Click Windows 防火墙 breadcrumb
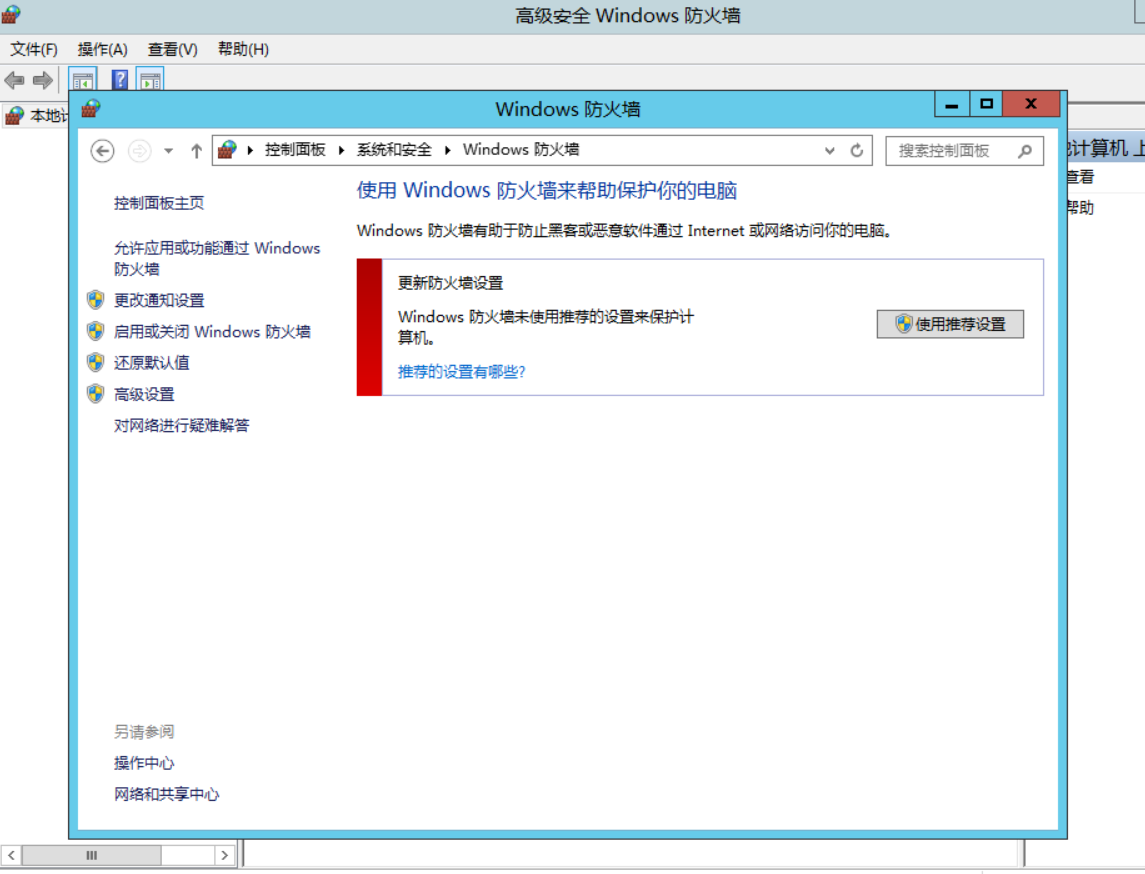Image resolution: width=1145 pixels, height=874 pixels. [x=521, y=150]
